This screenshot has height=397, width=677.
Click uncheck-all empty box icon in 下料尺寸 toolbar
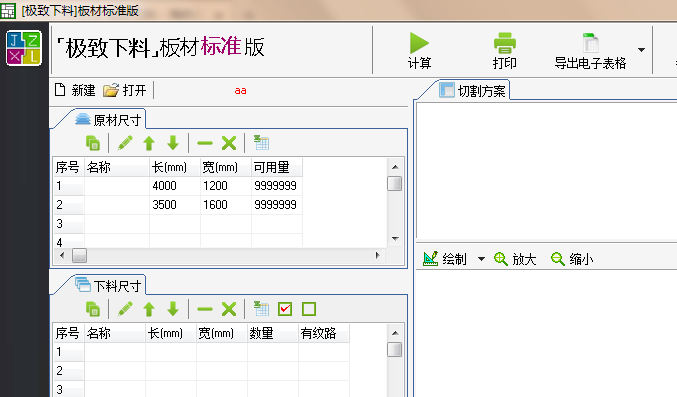pyautogui.click(x=309, y=309)
